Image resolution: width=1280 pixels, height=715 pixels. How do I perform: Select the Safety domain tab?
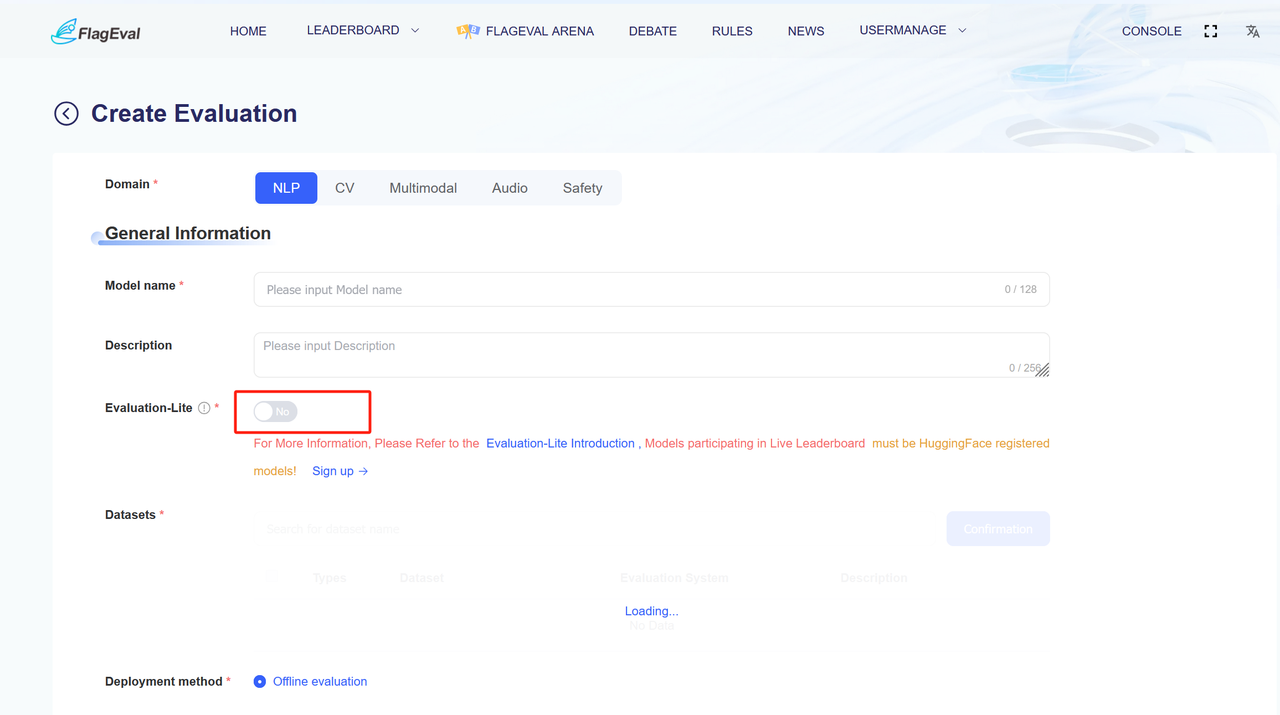[582, 188]
